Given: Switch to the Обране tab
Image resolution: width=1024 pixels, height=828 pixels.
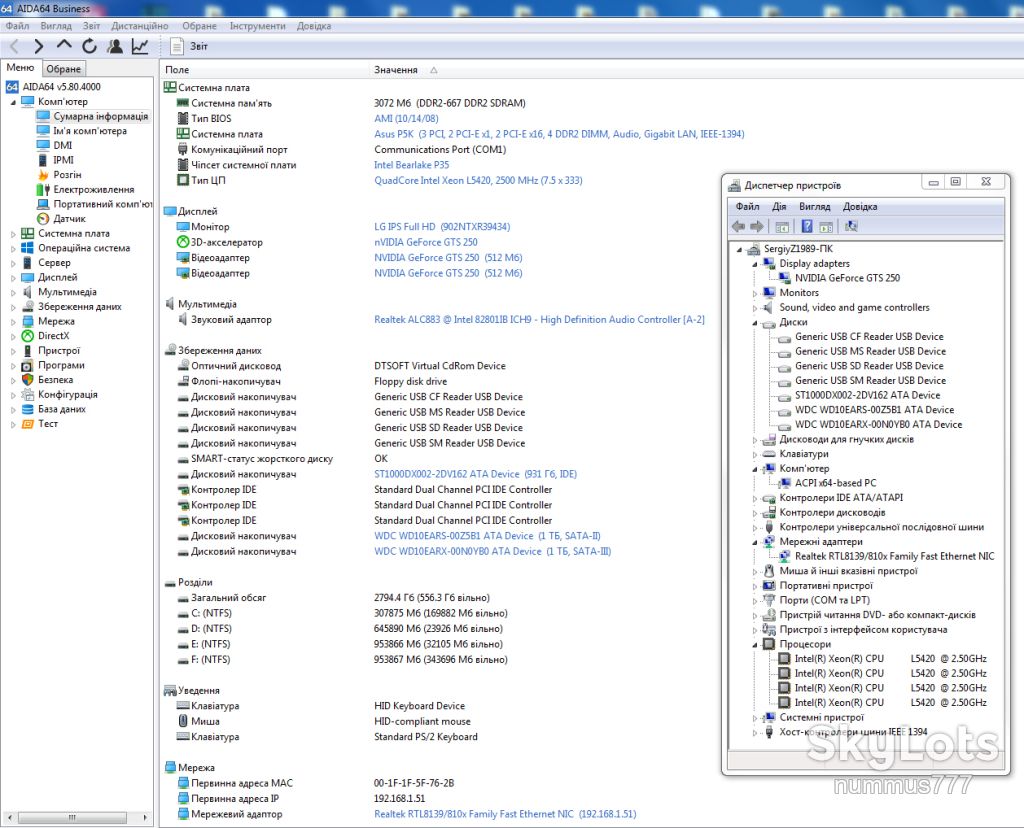Looking at the screenshot, I should click(x=63, y=69).
